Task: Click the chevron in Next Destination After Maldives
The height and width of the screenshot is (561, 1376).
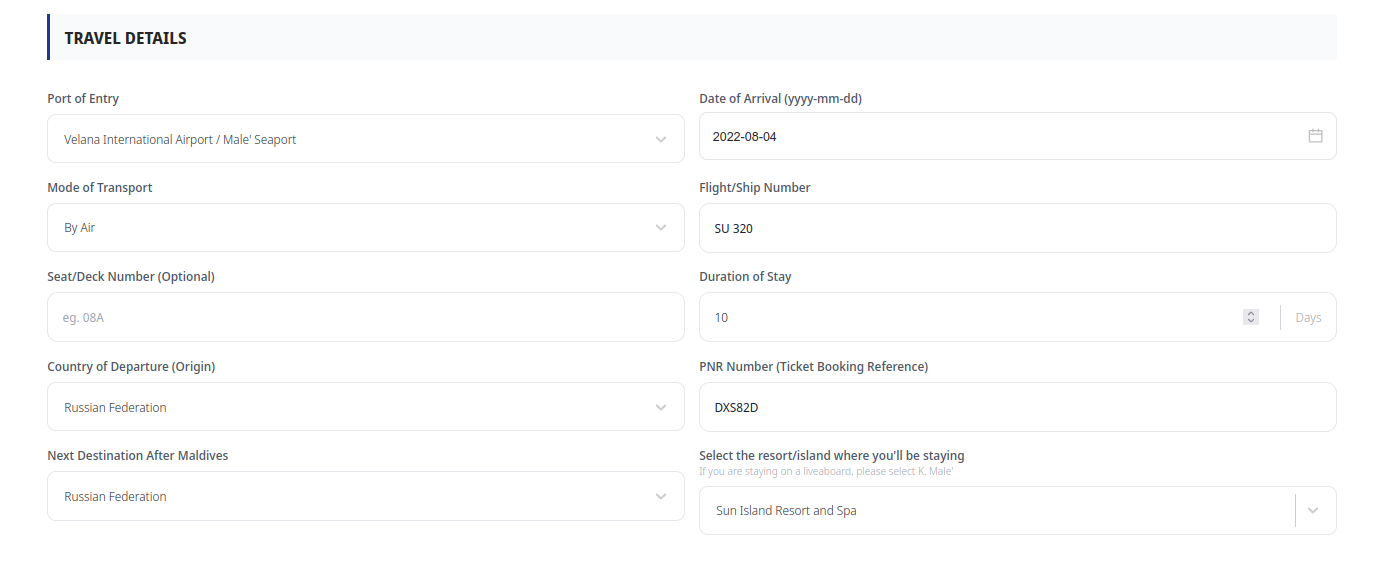Action: pyautogui.click(x=661, y=497)
